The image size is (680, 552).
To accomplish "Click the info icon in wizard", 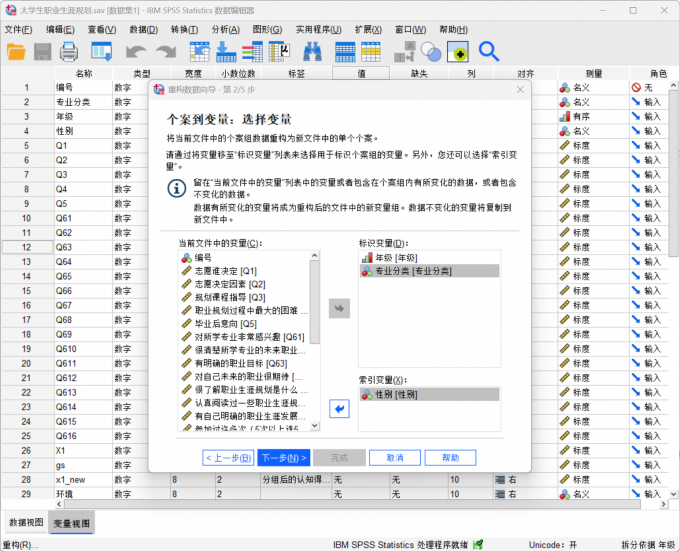I will pyautogui.click(x=177, y=189).
